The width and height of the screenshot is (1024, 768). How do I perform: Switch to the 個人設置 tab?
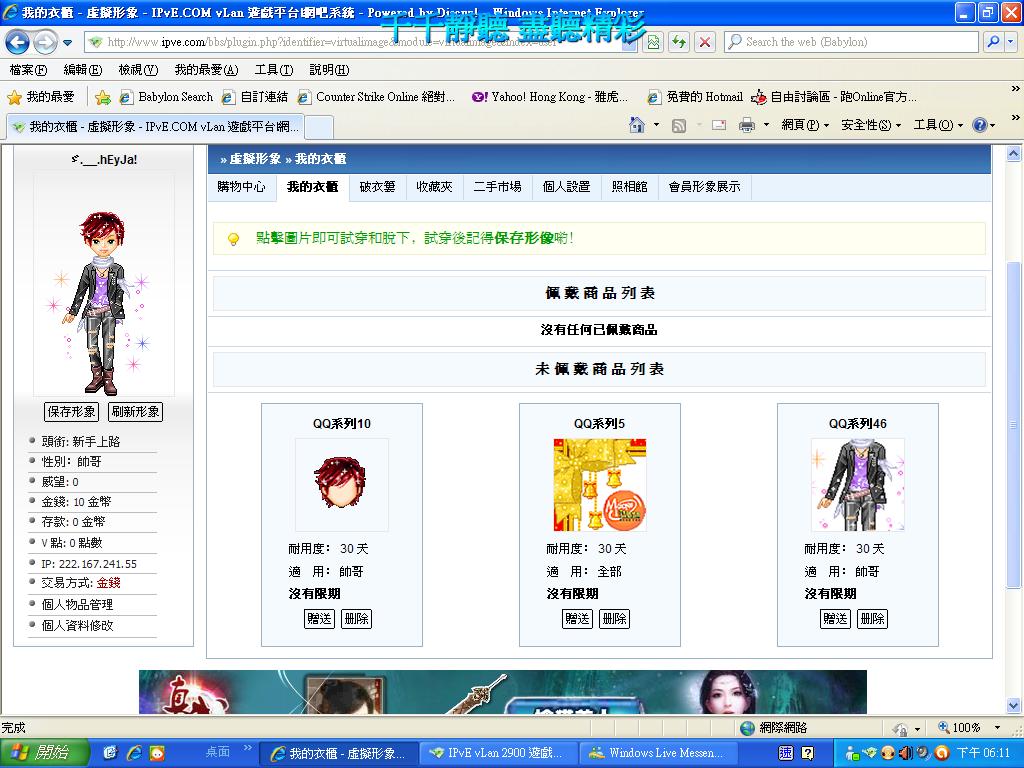(566, 187)
